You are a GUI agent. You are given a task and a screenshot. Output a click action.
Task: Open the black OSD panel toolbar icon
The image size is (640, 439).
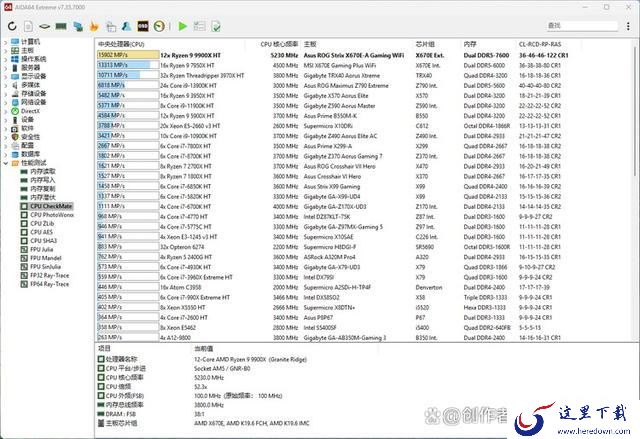(143, 27)
